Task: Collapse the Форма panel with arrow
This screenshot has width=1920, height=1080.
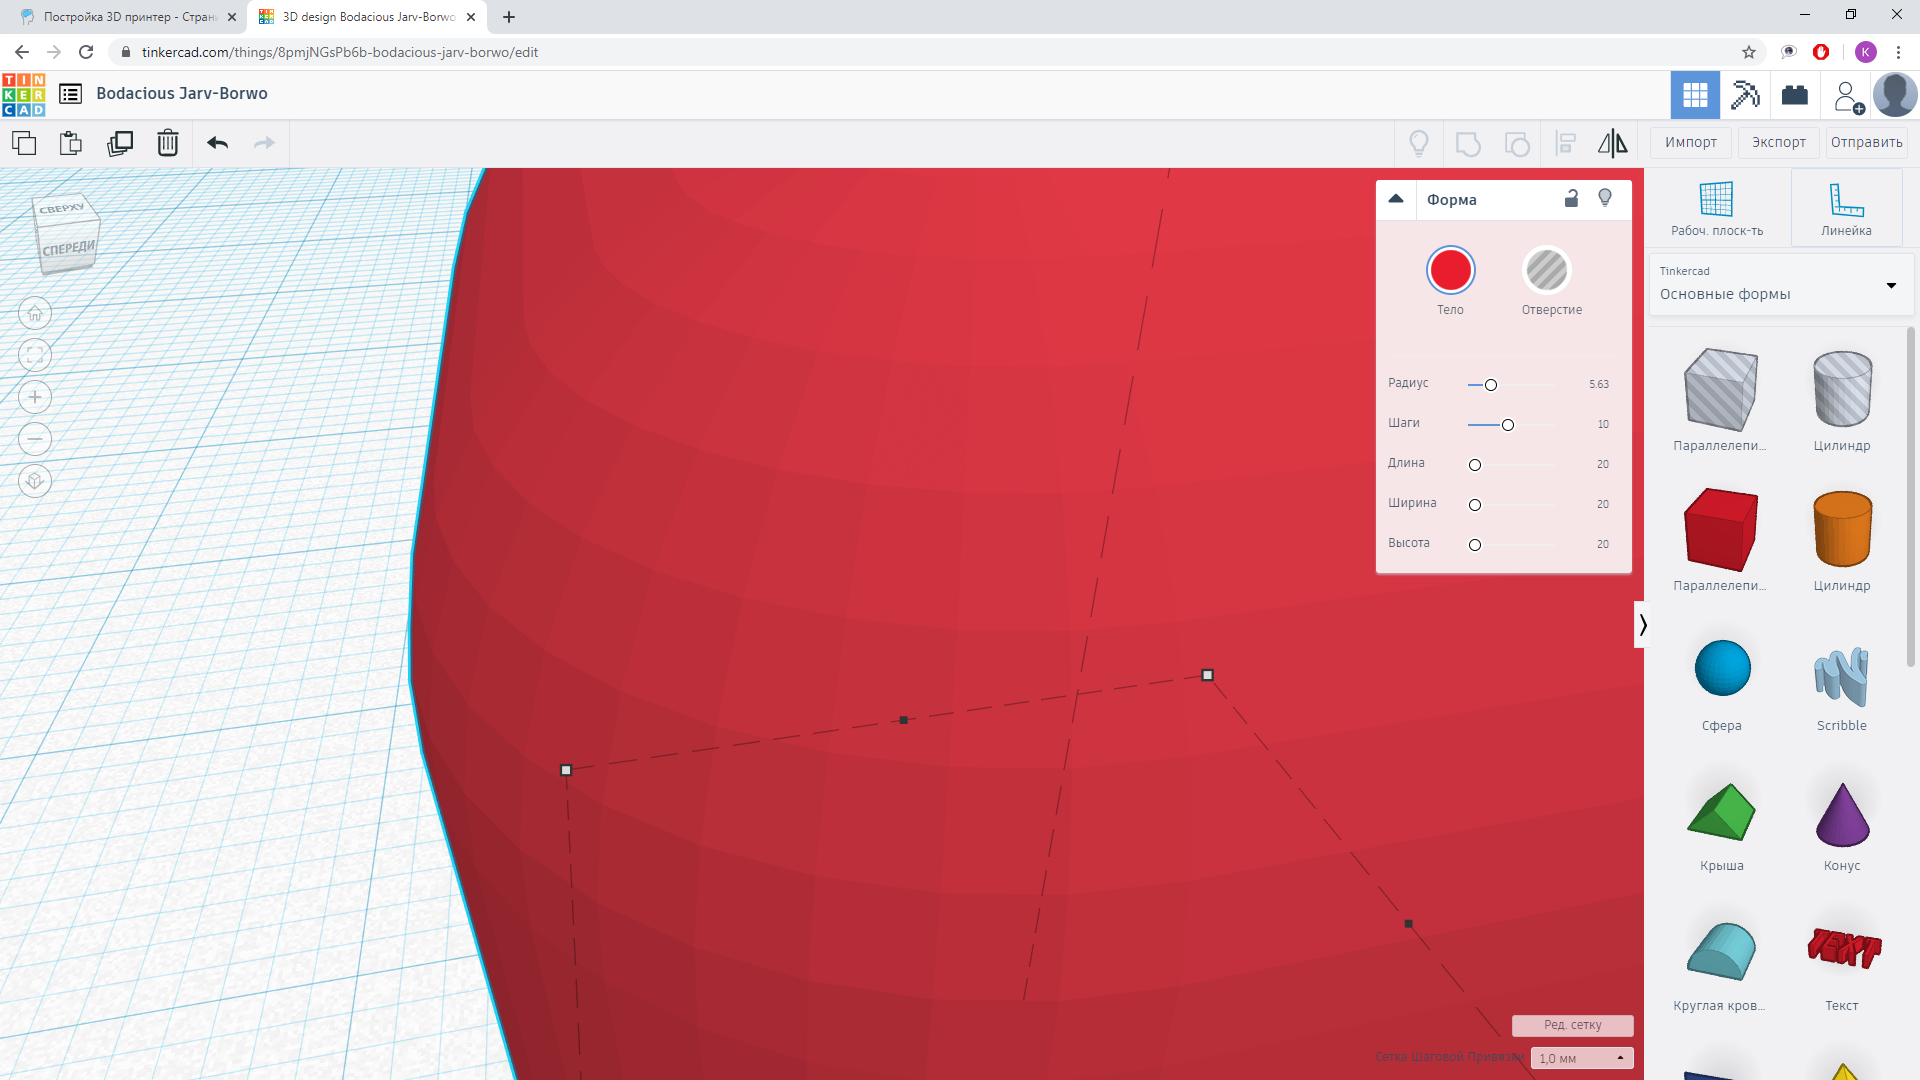Action: 1396,198
